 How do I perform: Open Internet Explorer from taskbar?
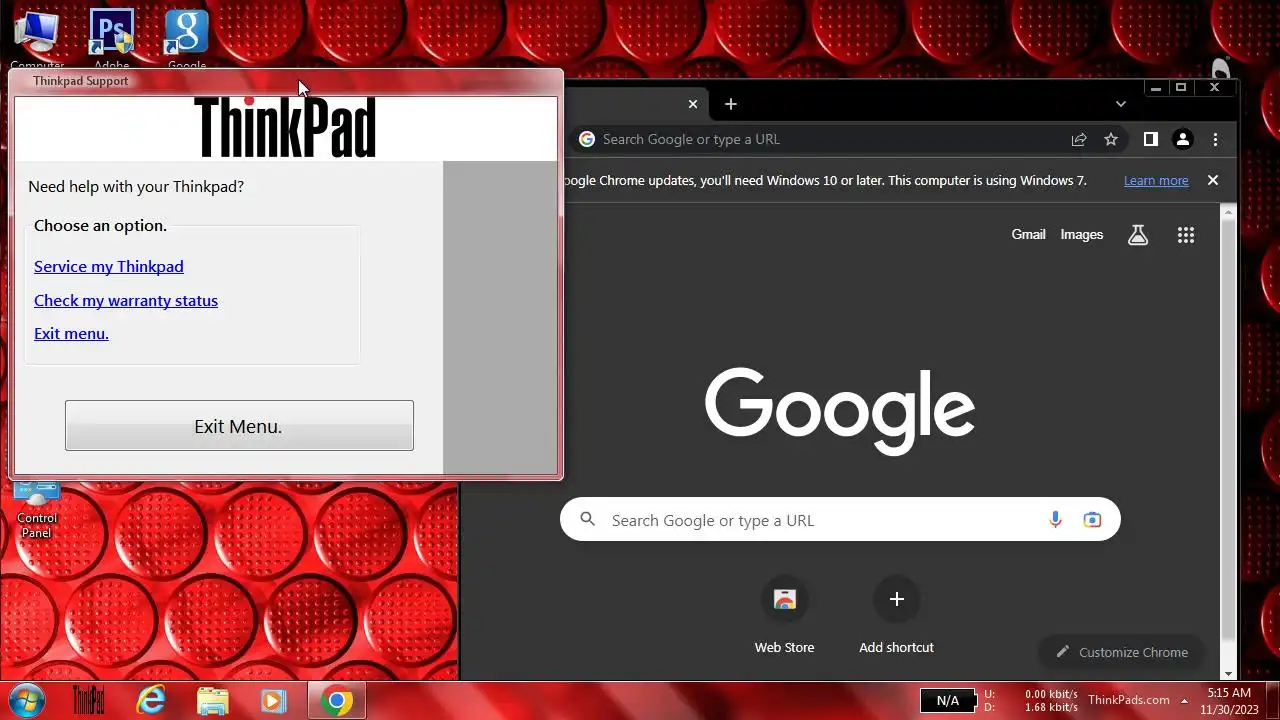coord(151,700)
